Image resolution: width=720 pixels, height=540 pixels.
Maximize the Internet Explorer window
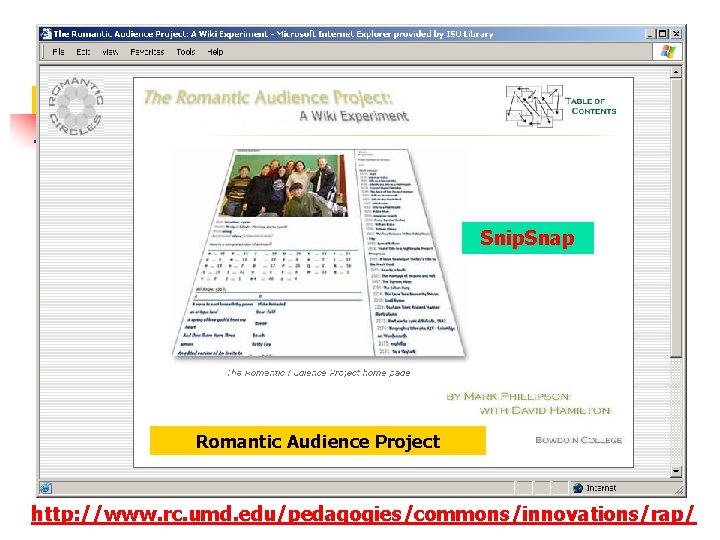click(663, 34)
